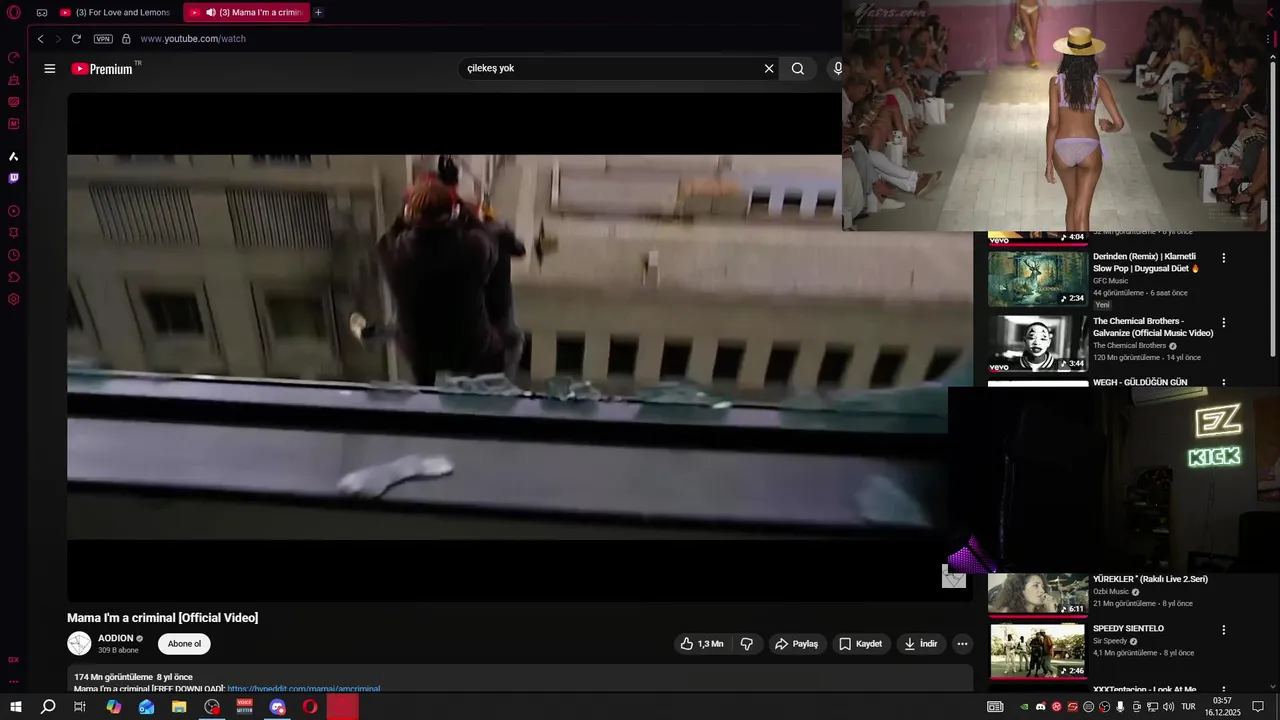Open options for Derinden (Remix) video

[x=1223, y=258]
